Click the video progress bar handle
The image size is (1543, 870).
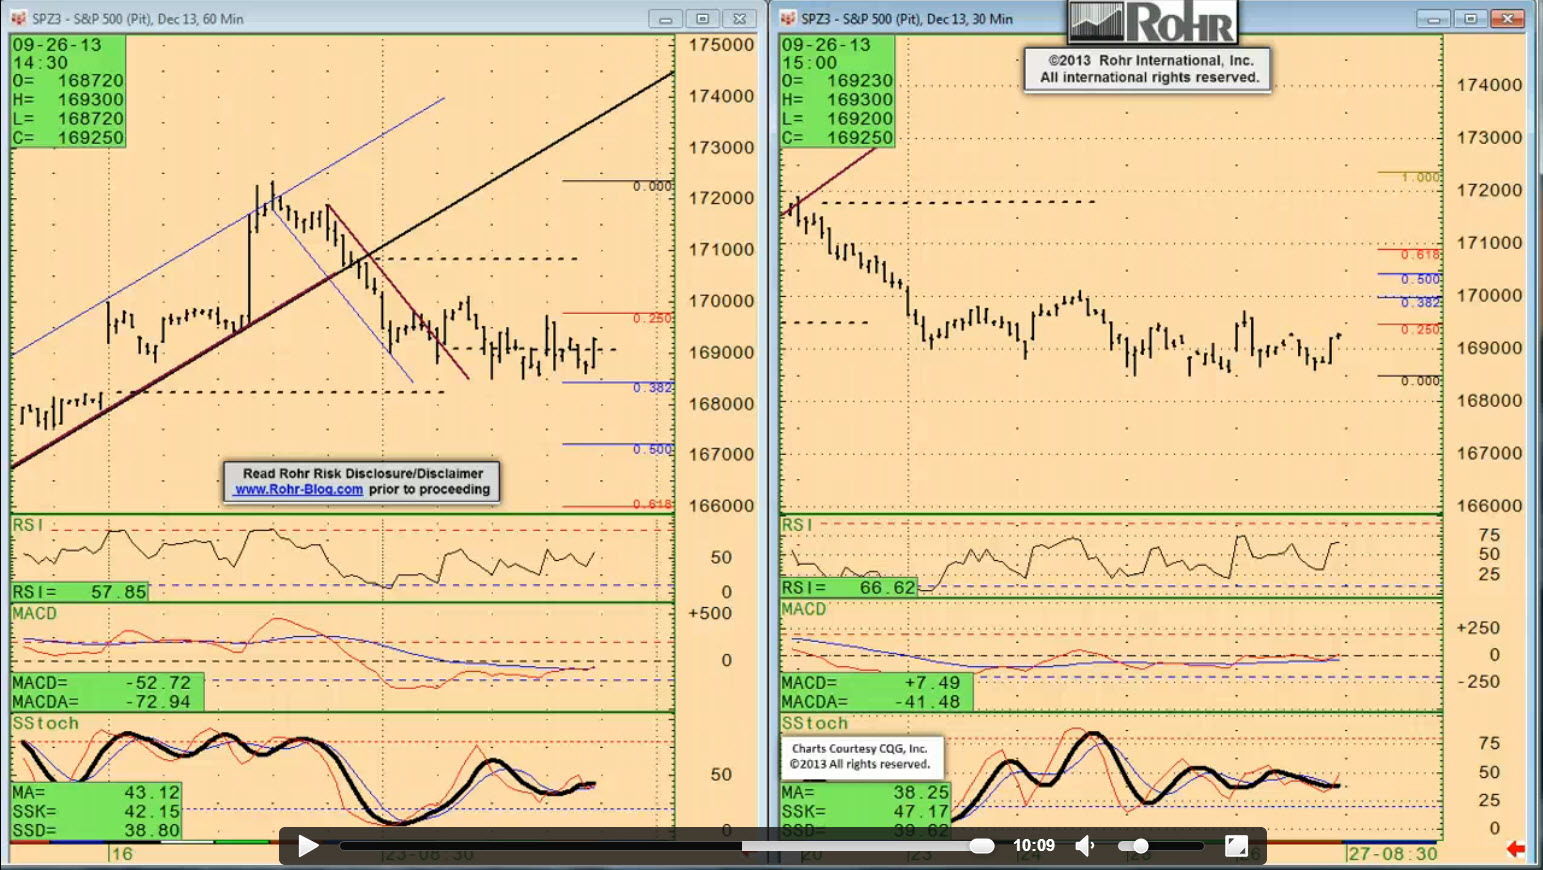[x=982, y=846]
